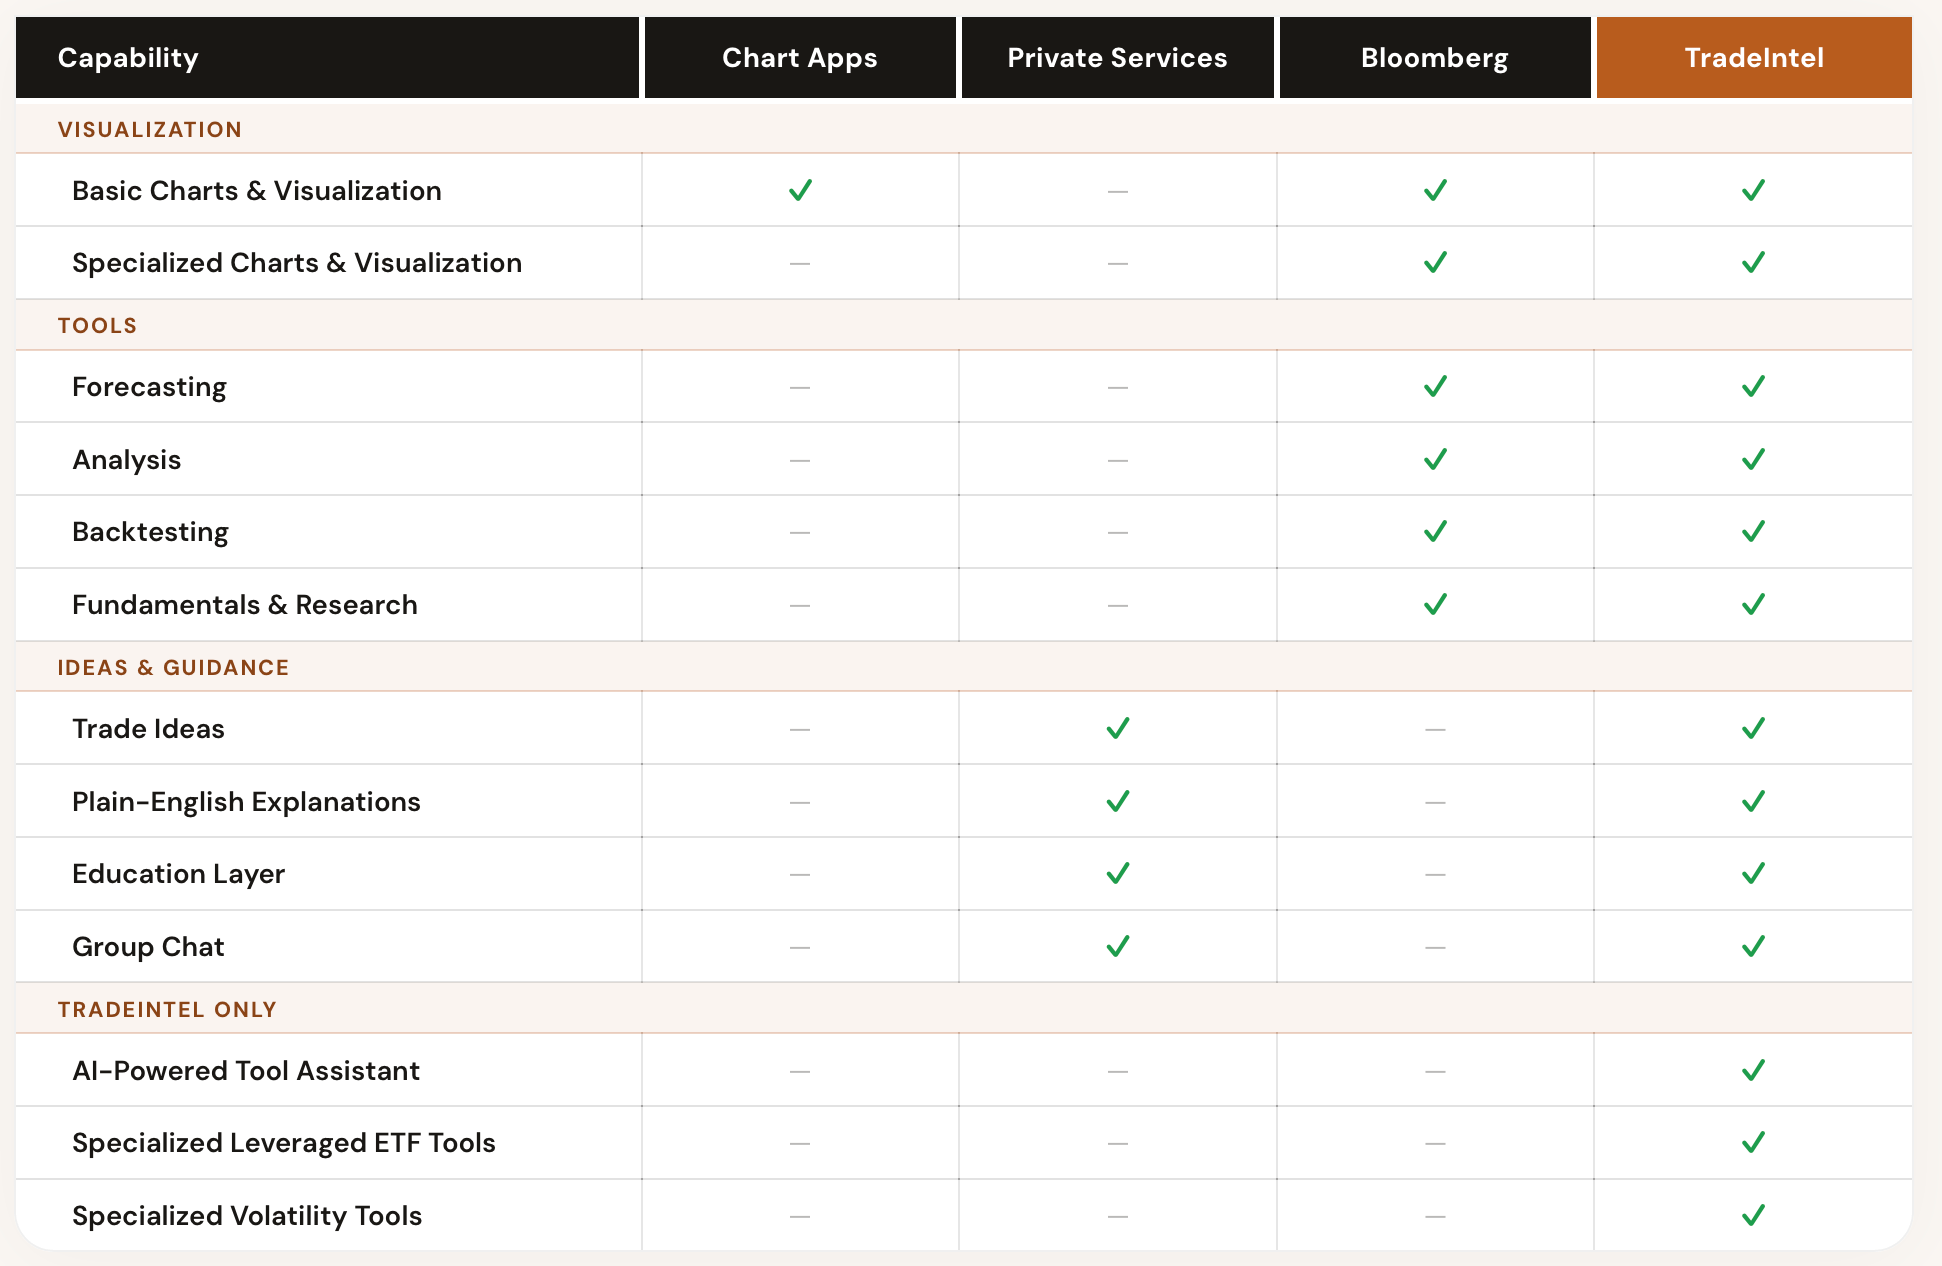Click the Specialized Charts & Visualization label
The height and width of the screenshot is (1266, 1942).
pyautogui.click(x=297, y=263)
